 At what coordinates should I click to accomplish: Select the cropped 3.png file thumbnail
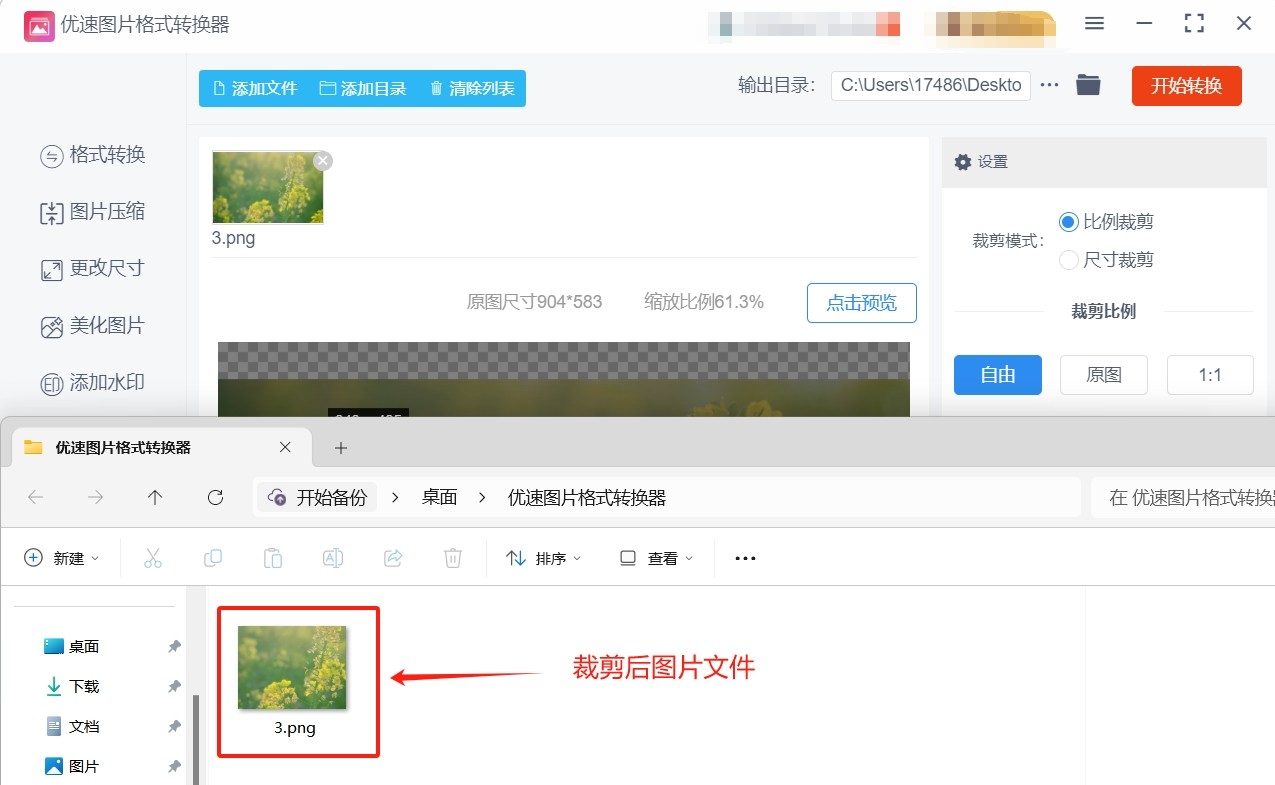293,668
